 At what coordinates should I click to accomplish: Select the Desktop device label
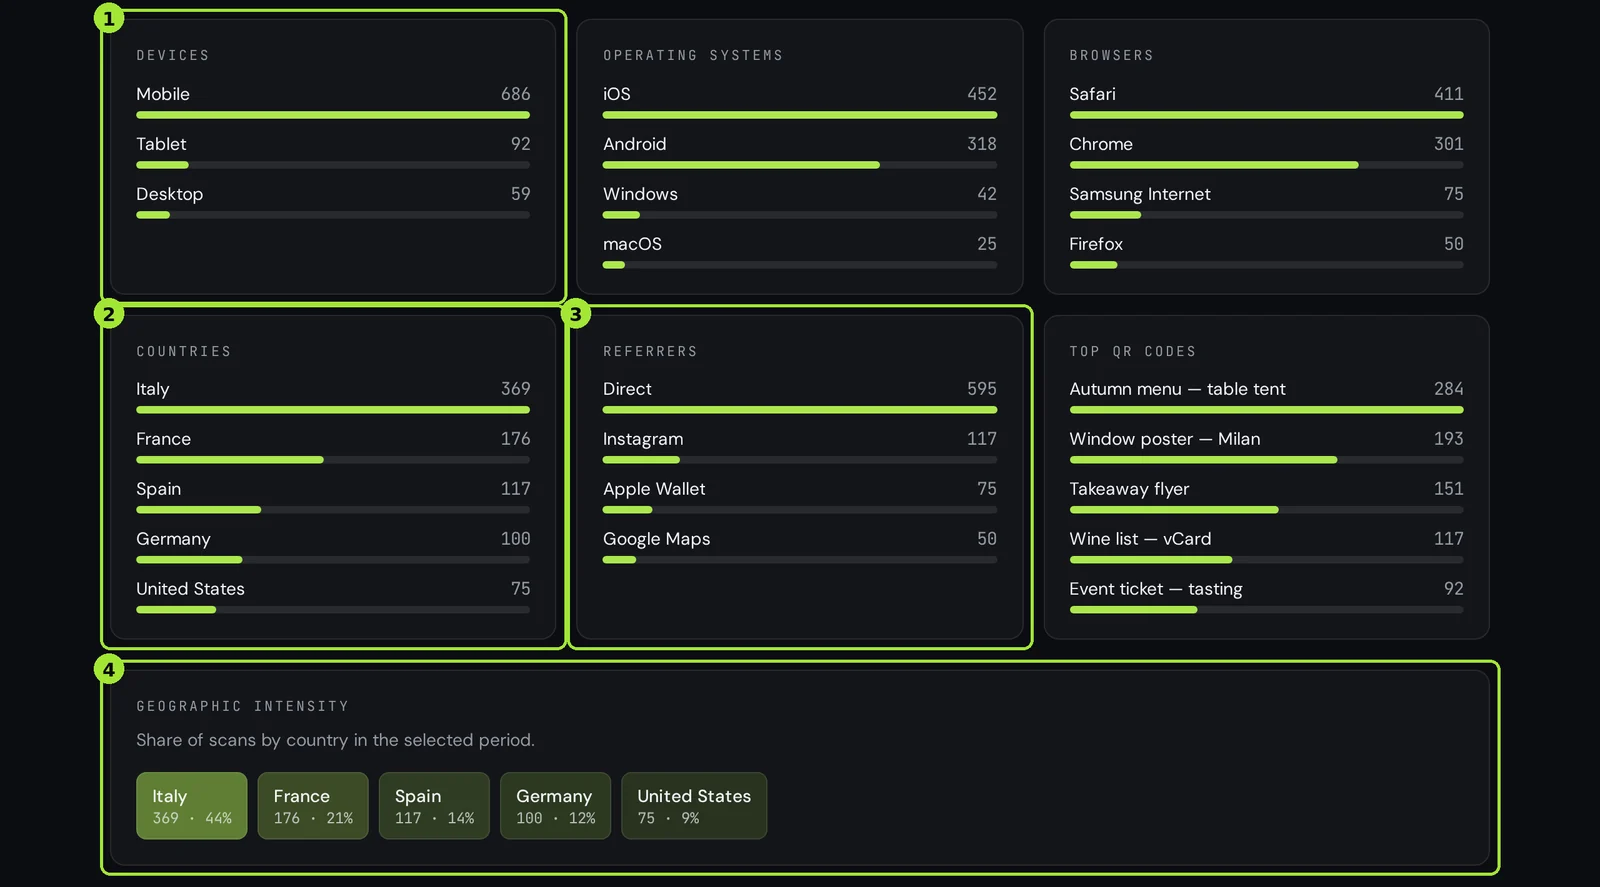169,194
